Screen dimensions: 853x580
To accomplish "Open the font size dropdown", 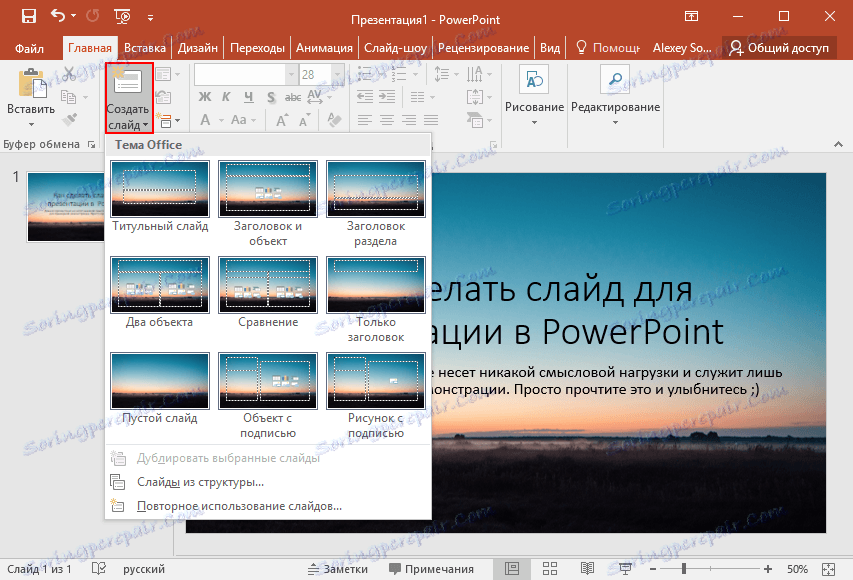I will coord(337,74).
